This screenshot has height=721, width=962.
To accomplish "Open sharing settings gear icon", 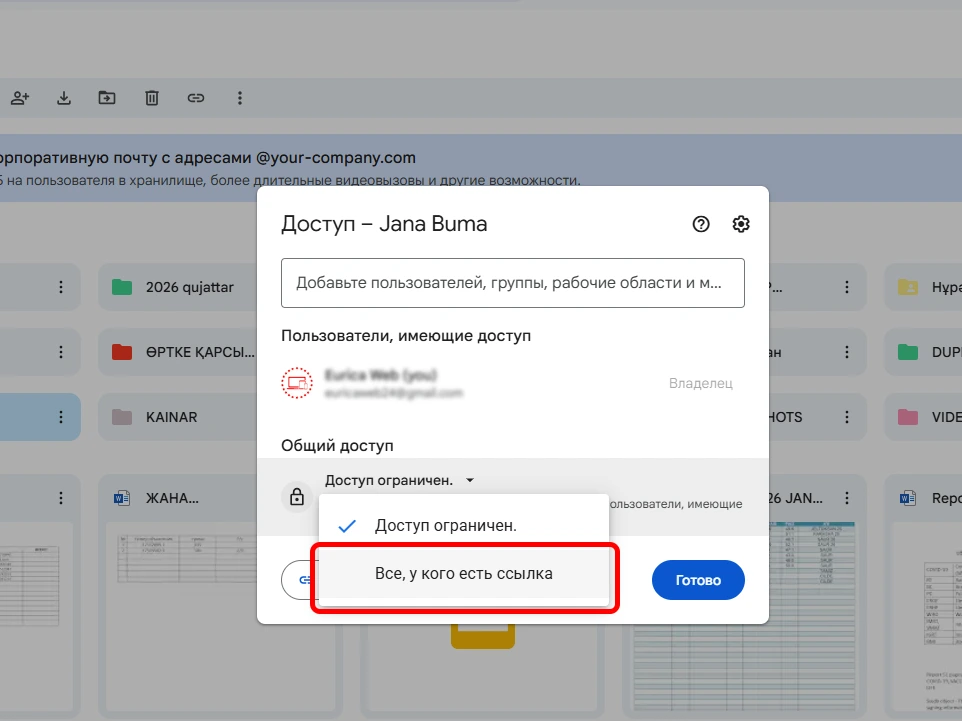I will [741, 224].
